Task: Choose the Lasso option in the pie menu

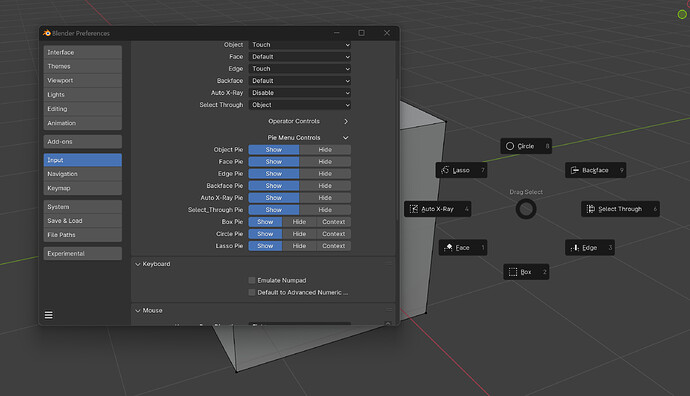Action: tap(461, 170)
